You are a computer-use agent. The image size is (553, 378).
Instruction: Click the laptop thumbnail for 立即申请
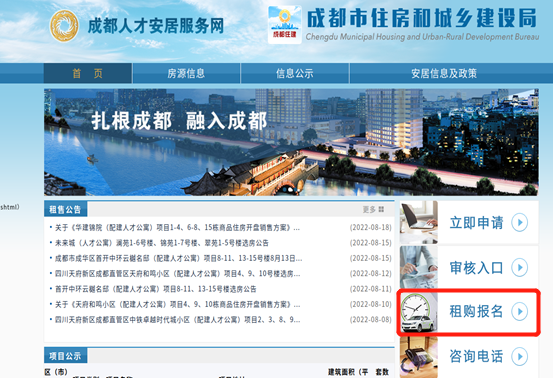pos(419,222)
